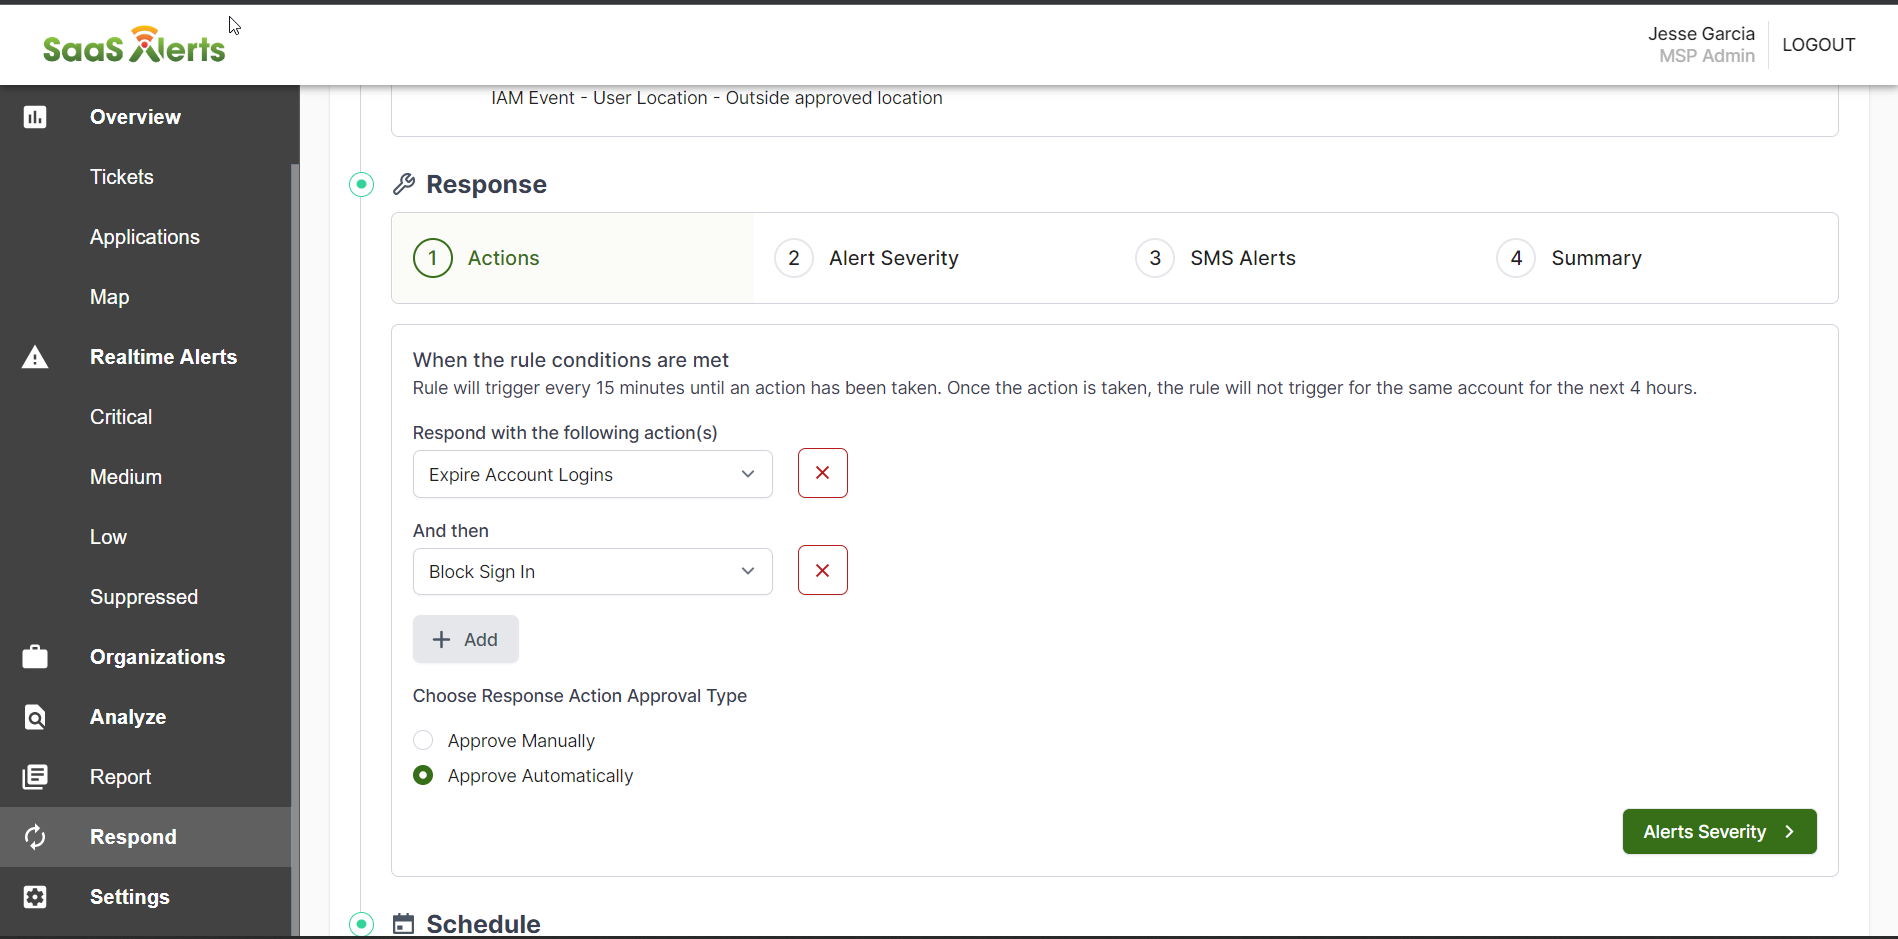Select Approve Automatically radio option
Screen dimensions: 1898x939
(x=423, y=775)
